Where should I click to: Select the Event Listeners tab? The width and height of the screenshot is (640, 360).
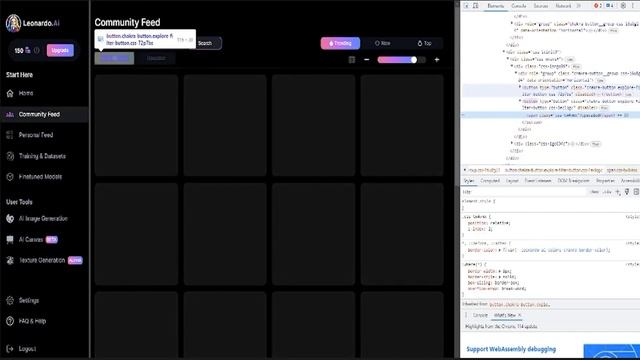538,180
